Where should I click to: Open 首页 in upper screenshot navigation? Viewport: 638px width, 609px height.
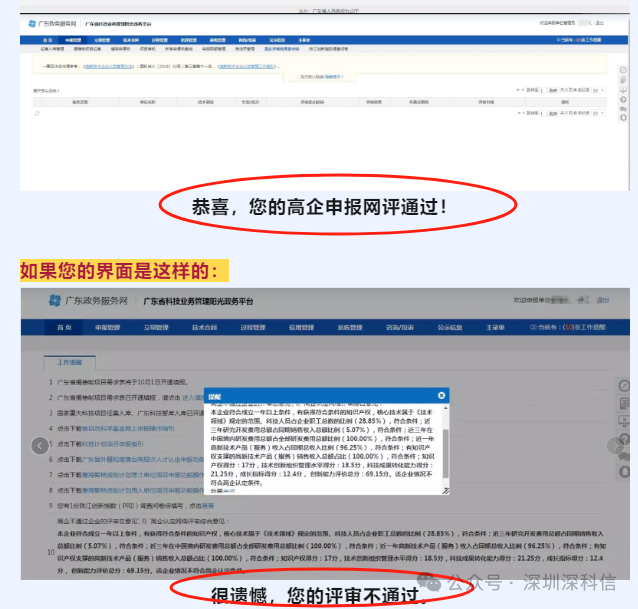[x=47, y=40]
